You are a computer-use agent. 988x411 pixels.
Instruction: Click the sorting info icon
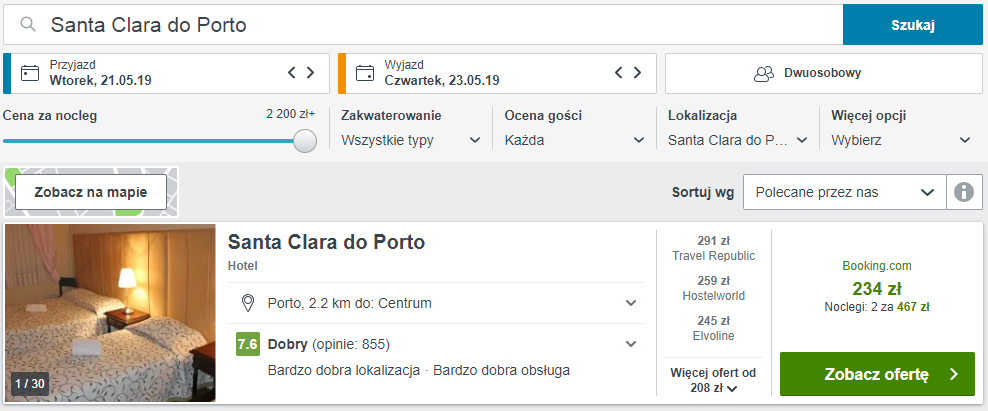pyautogui.click(x=964, y=192)
